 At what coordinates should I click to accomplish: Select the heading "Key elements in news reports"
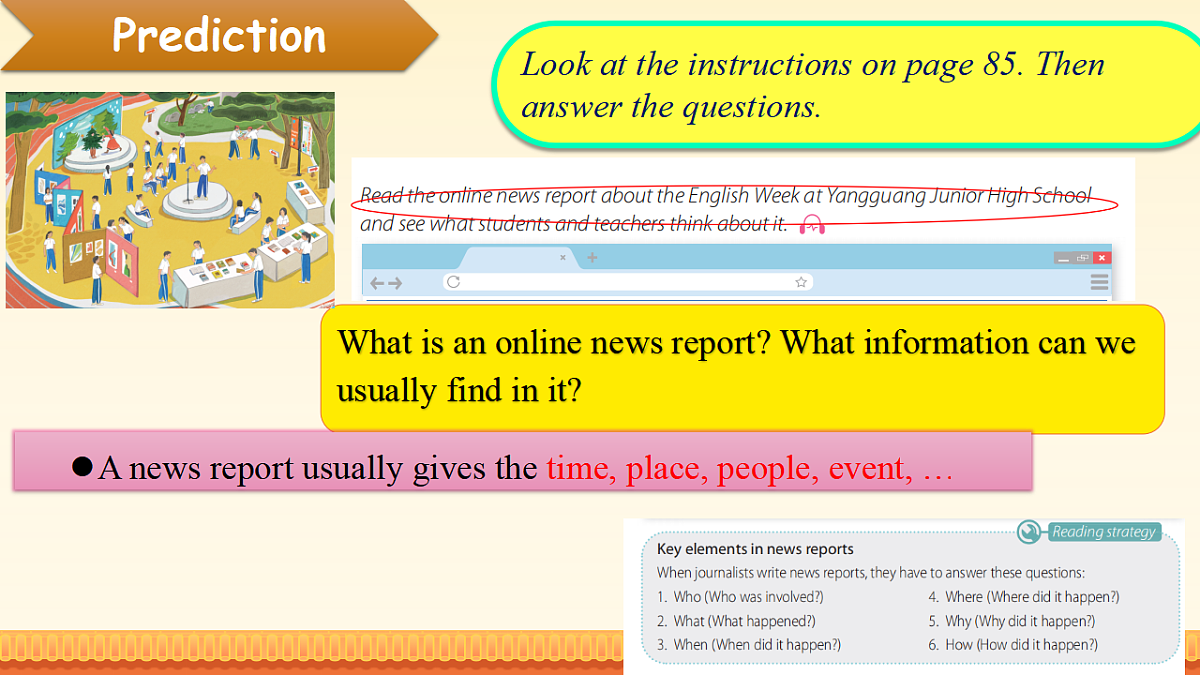click(755, 549)
